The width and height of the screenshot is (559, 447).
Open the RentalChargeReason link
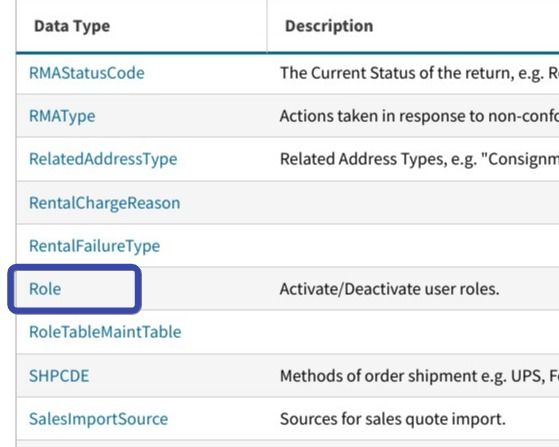pyautogui.click(x=104, y=203)
